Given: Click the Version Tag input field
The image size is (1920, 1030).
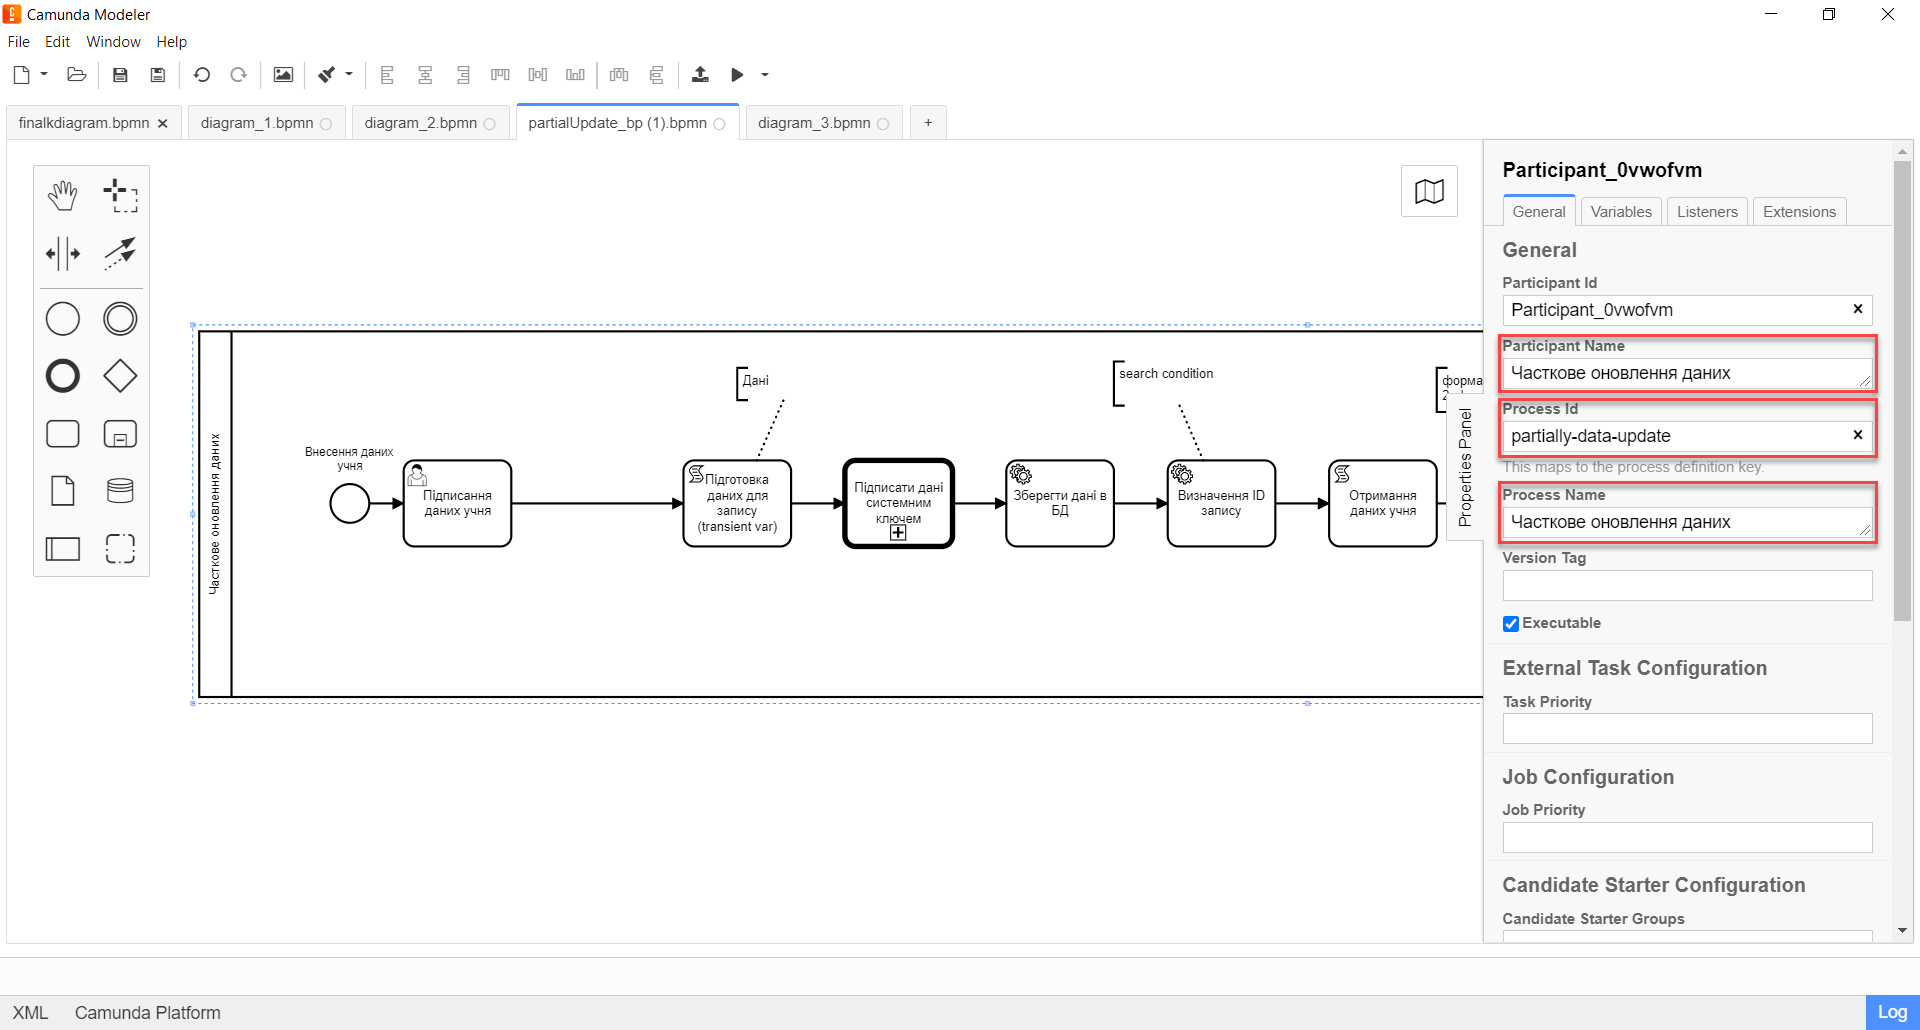Looking at the screenshot, I should [x=1686, y=586].
